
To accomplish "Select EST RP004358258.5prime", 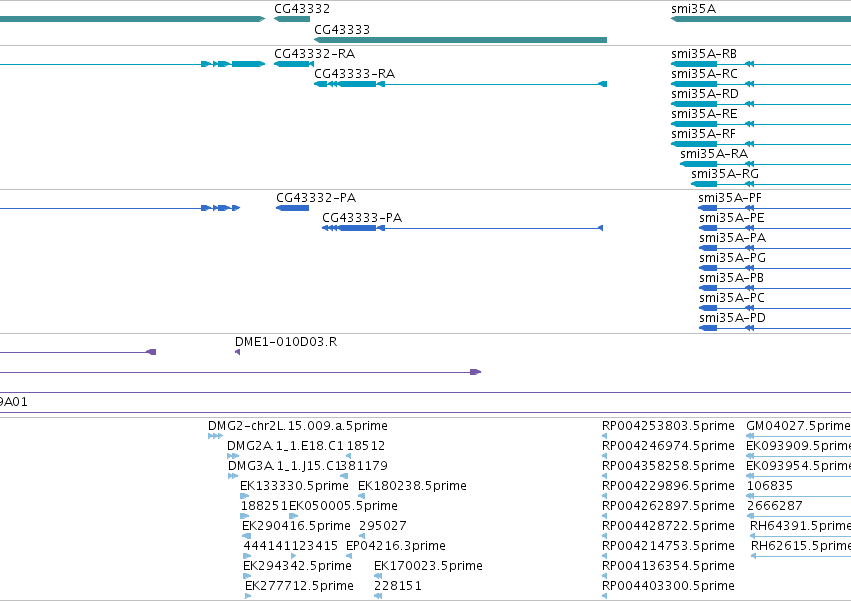I will (x=668, y=466).
